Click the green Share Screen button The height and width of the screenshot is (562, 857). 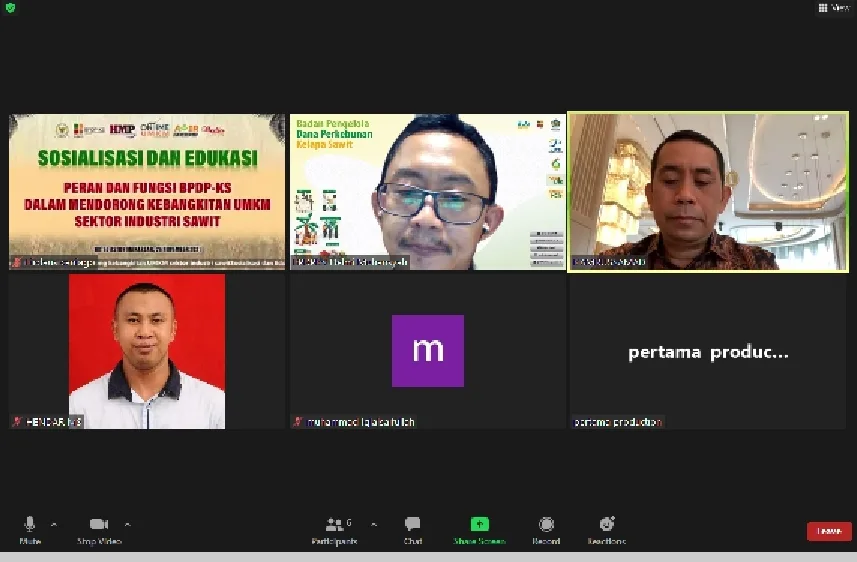click(479, 530)
